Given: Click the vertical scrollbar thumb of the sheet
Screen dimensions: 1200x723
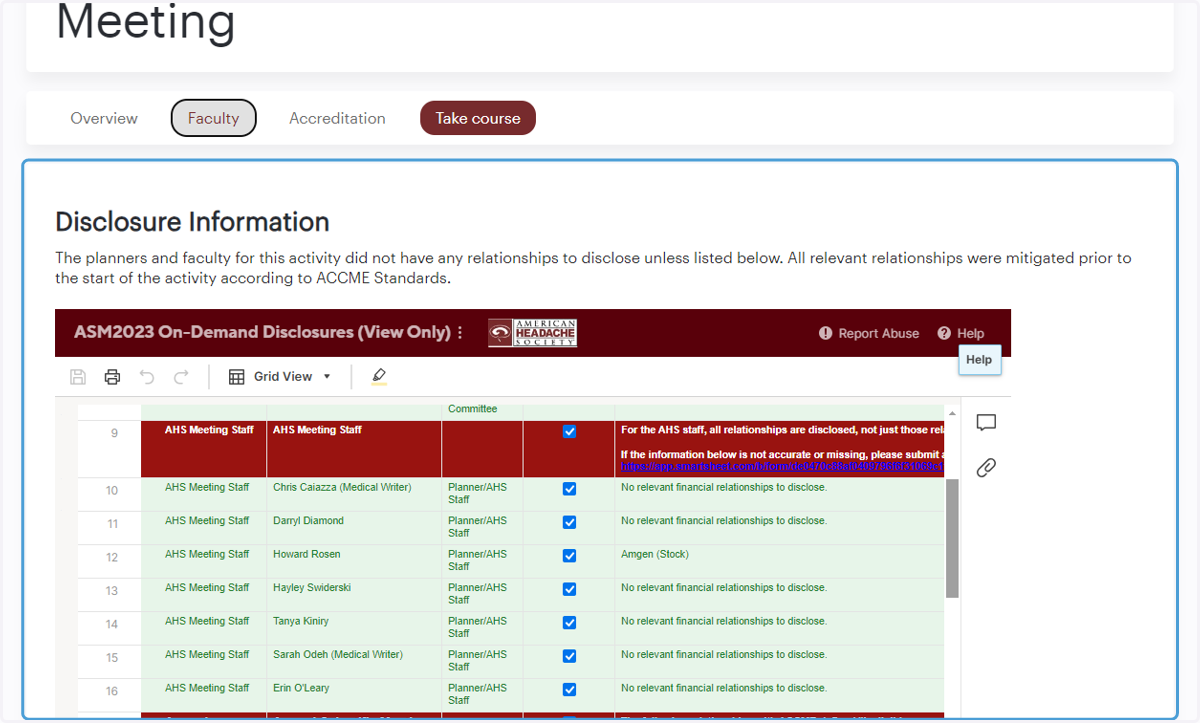Looking at the screenshot, I should (x=952, y=537).
